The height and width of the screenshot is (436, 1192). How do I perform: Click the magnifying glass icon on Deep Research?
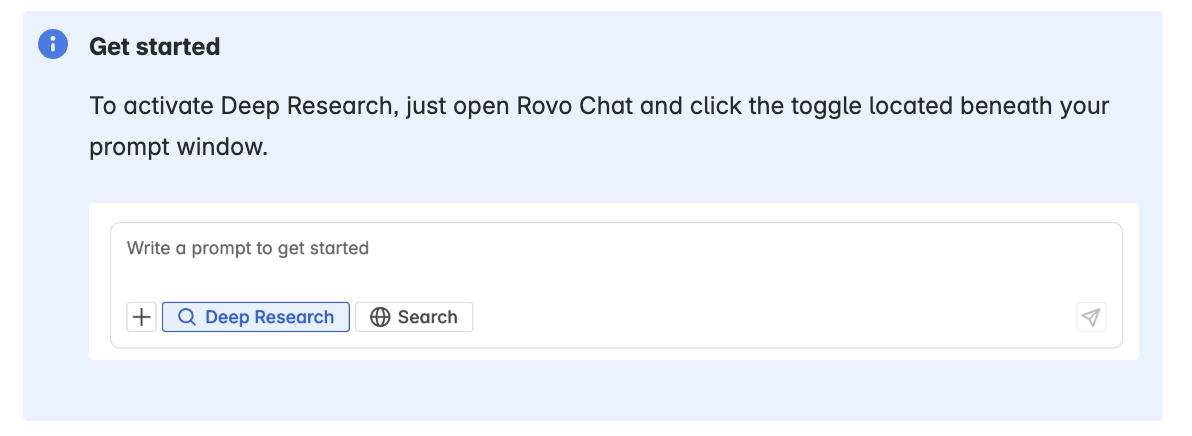click(x=187, y=317)
